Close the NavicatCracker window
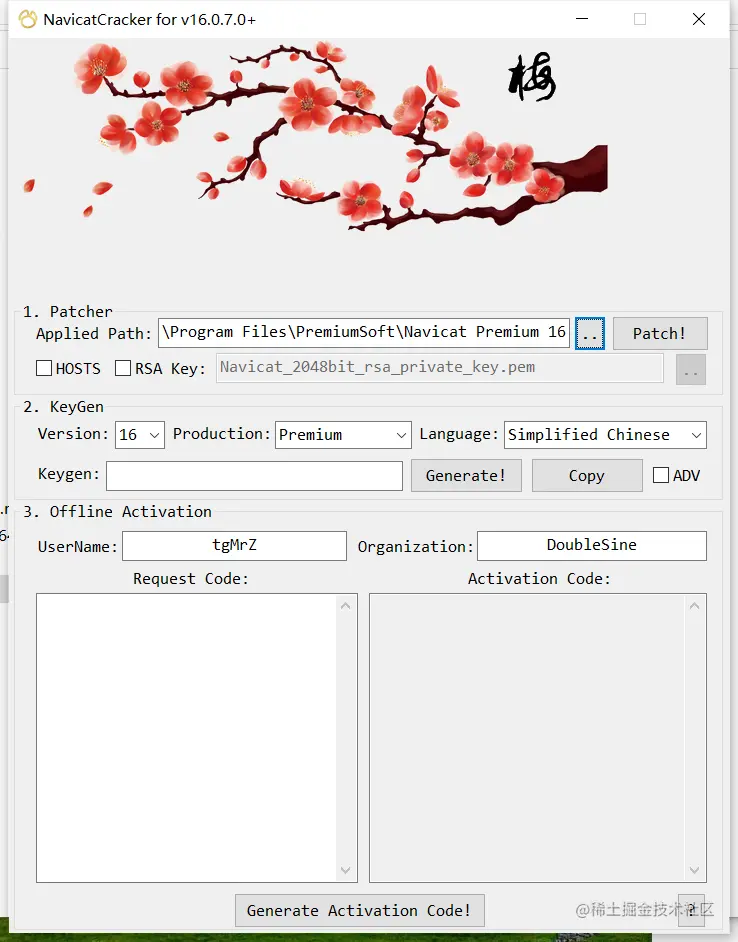Viewport: 738px width, 942px height. 699,19
